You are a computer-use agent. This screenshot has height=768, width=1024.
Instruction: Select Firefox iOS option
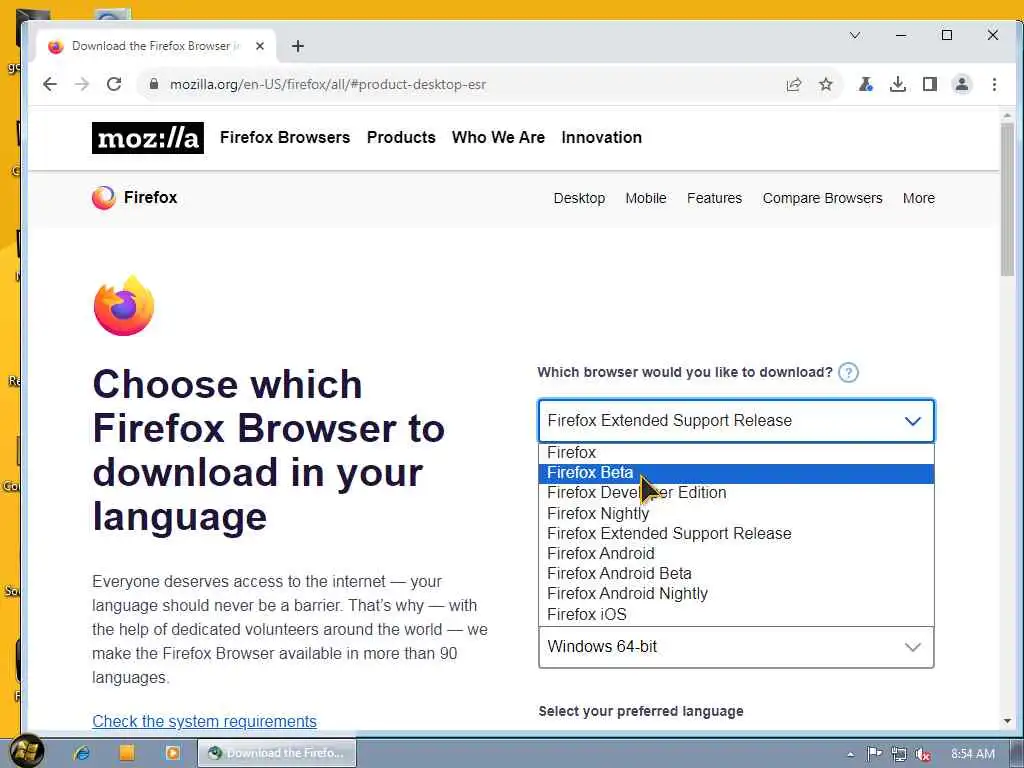point(736,615)
